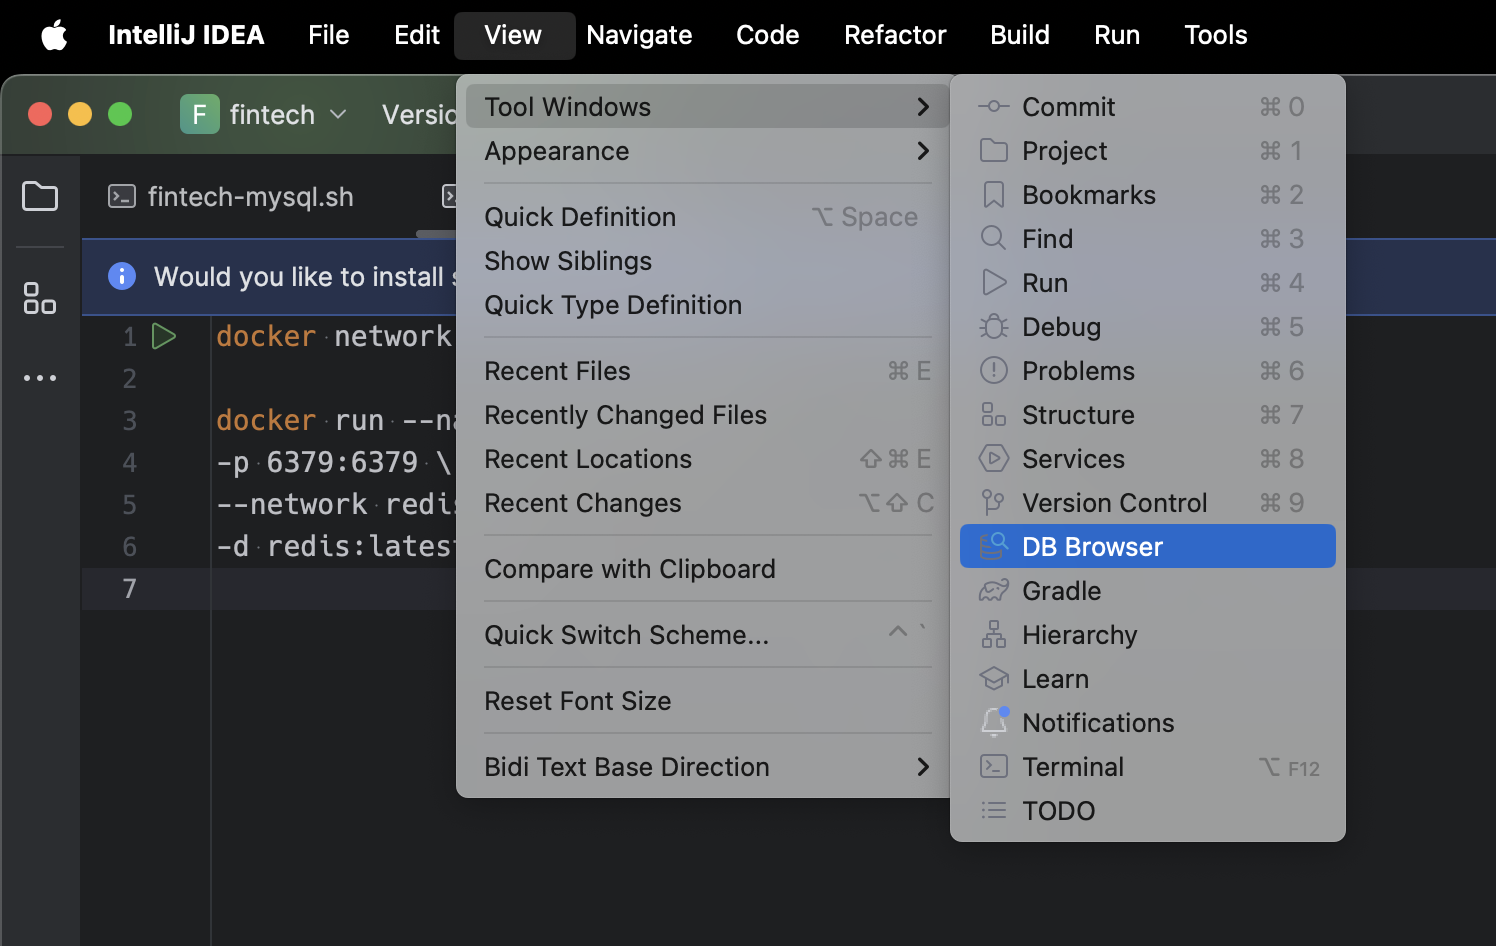Click the Notifications bell icon
This screenshot has height=946, width=1496.
pyautogui.click(x=994, y=722)
